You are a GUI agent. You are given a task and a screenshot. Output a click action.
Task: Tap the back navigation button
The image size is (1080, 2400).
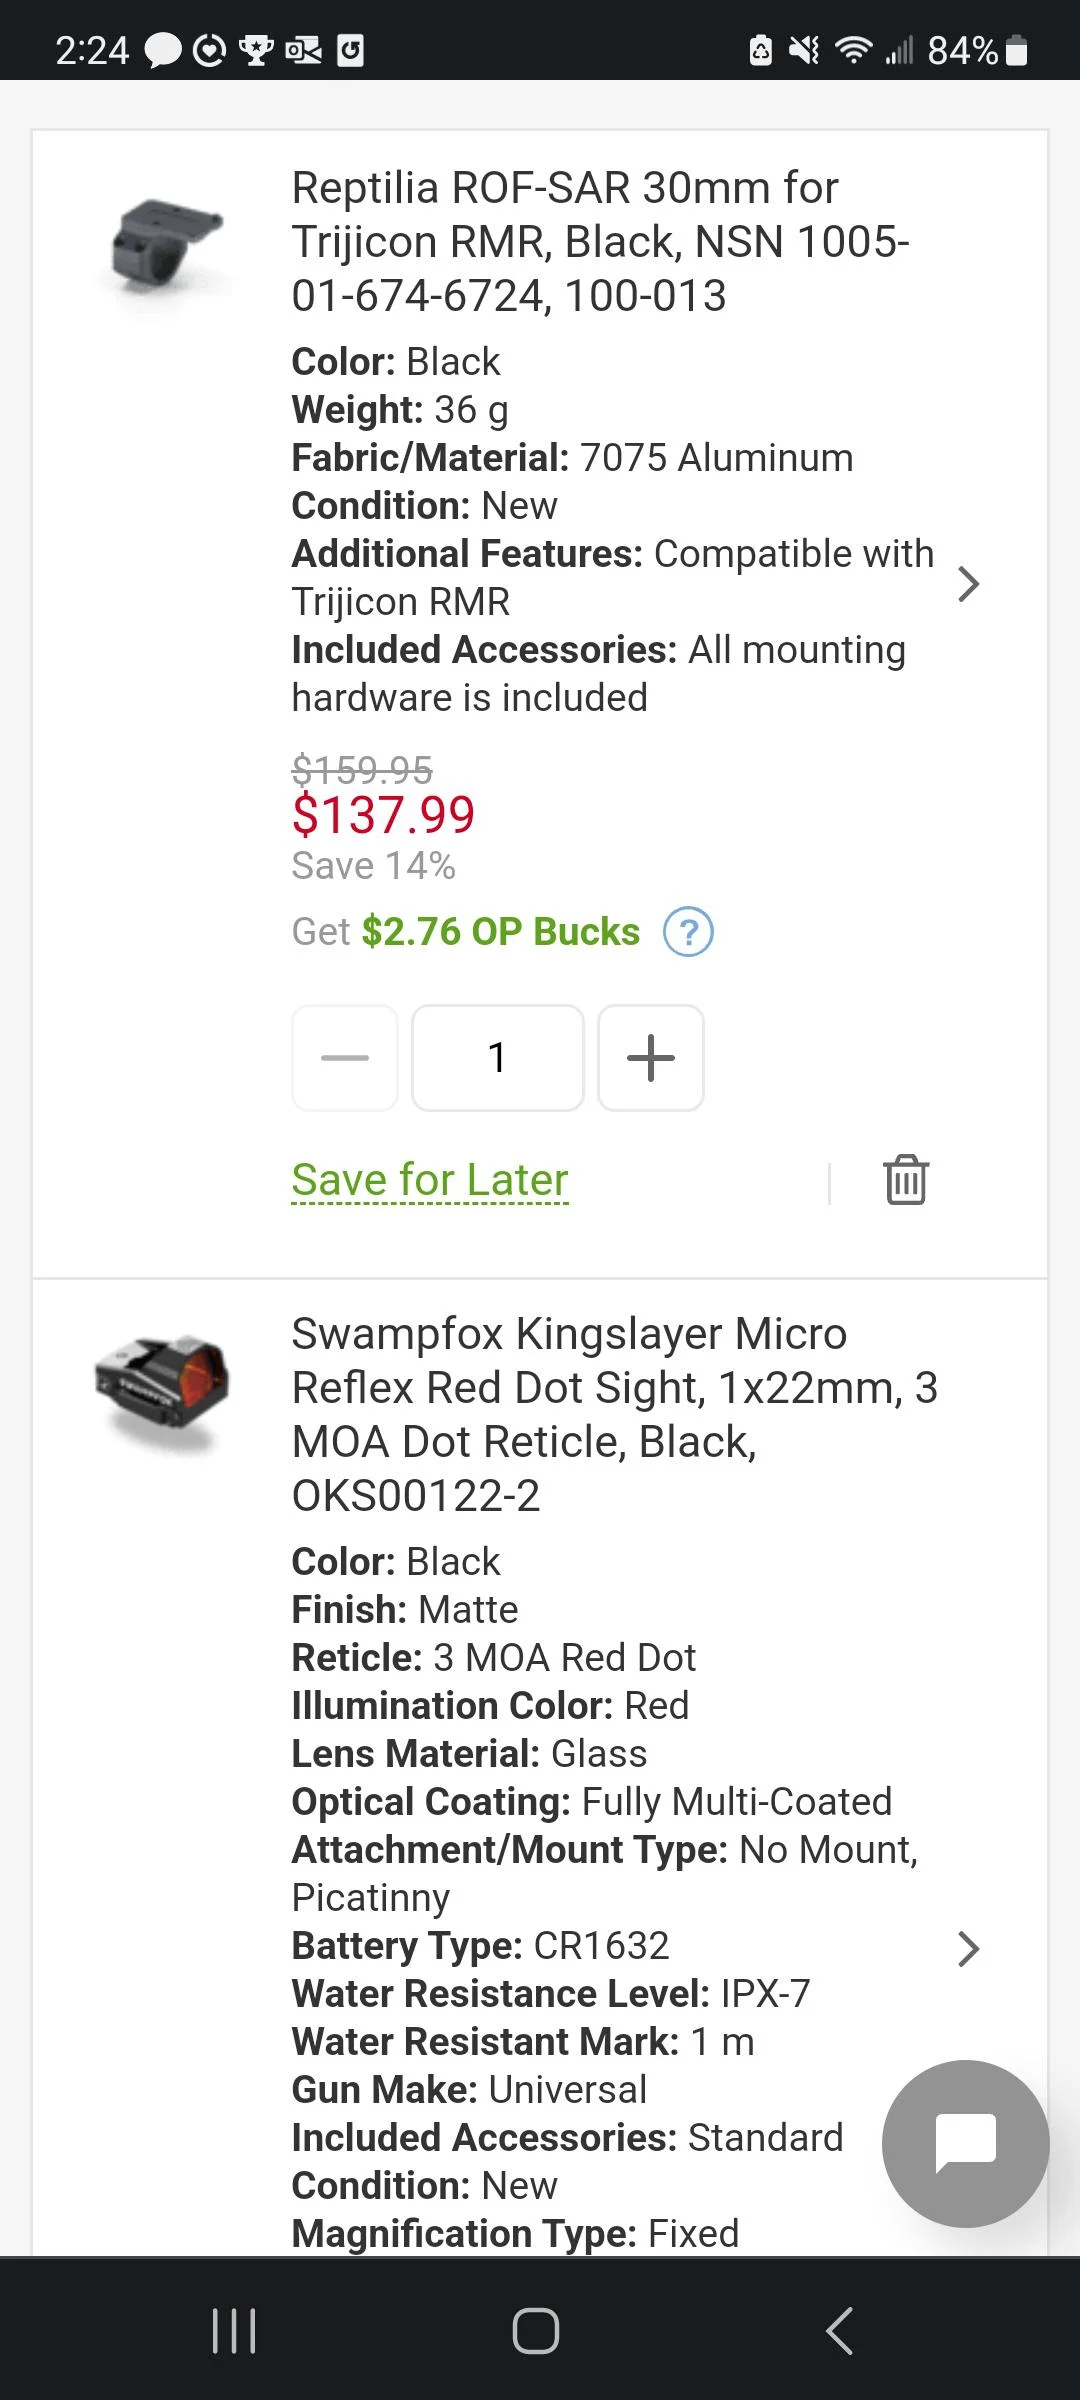click(838, 2330)
